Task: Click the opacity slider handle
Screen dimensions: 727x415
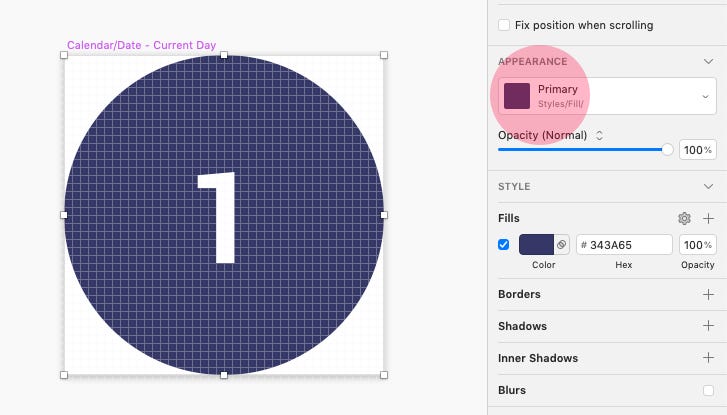Action: tap(667, 149)
